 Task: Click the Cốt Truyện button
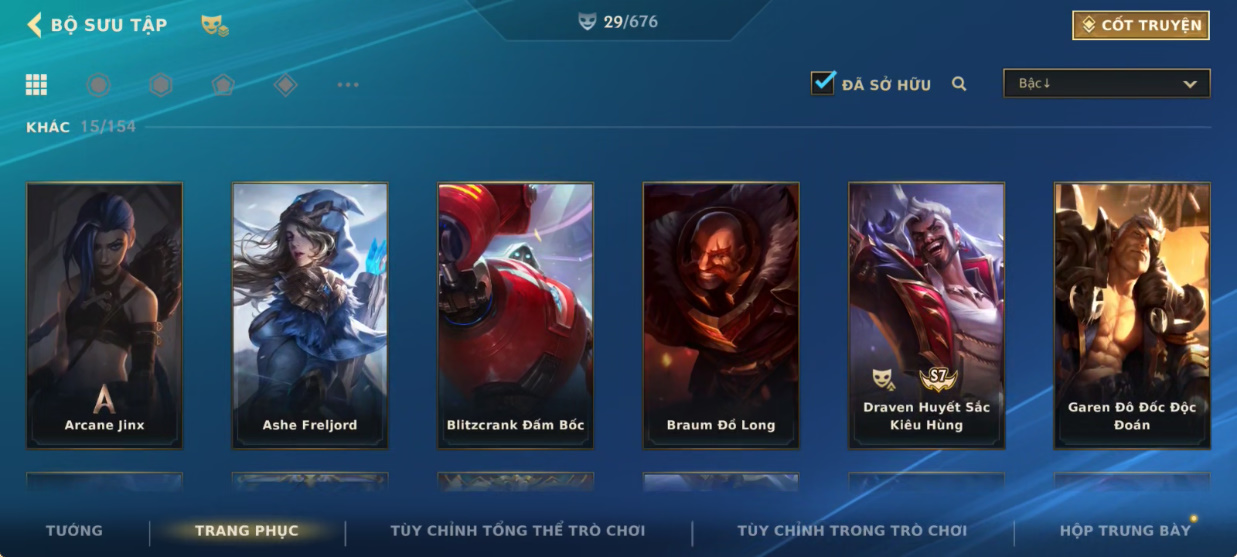click(1141, 25)
